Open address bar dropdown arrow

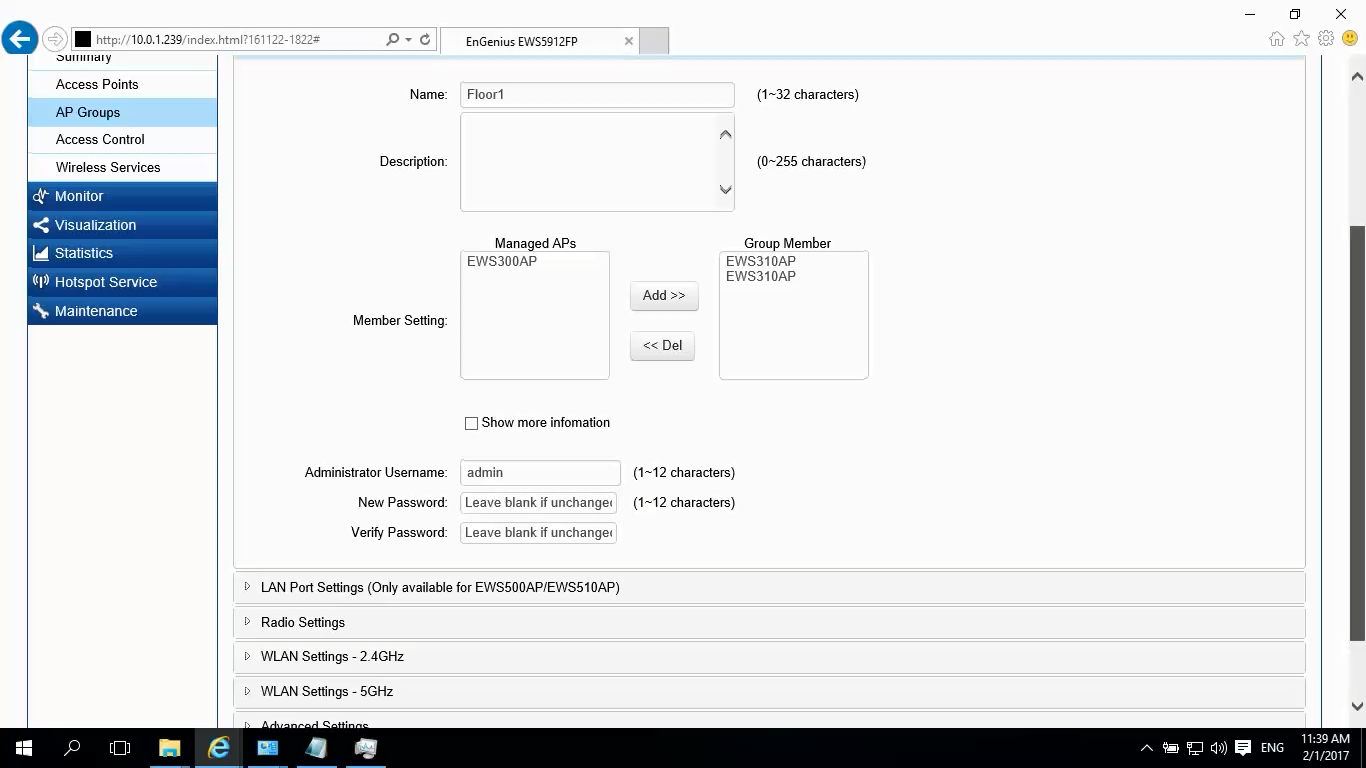(408, 40)
